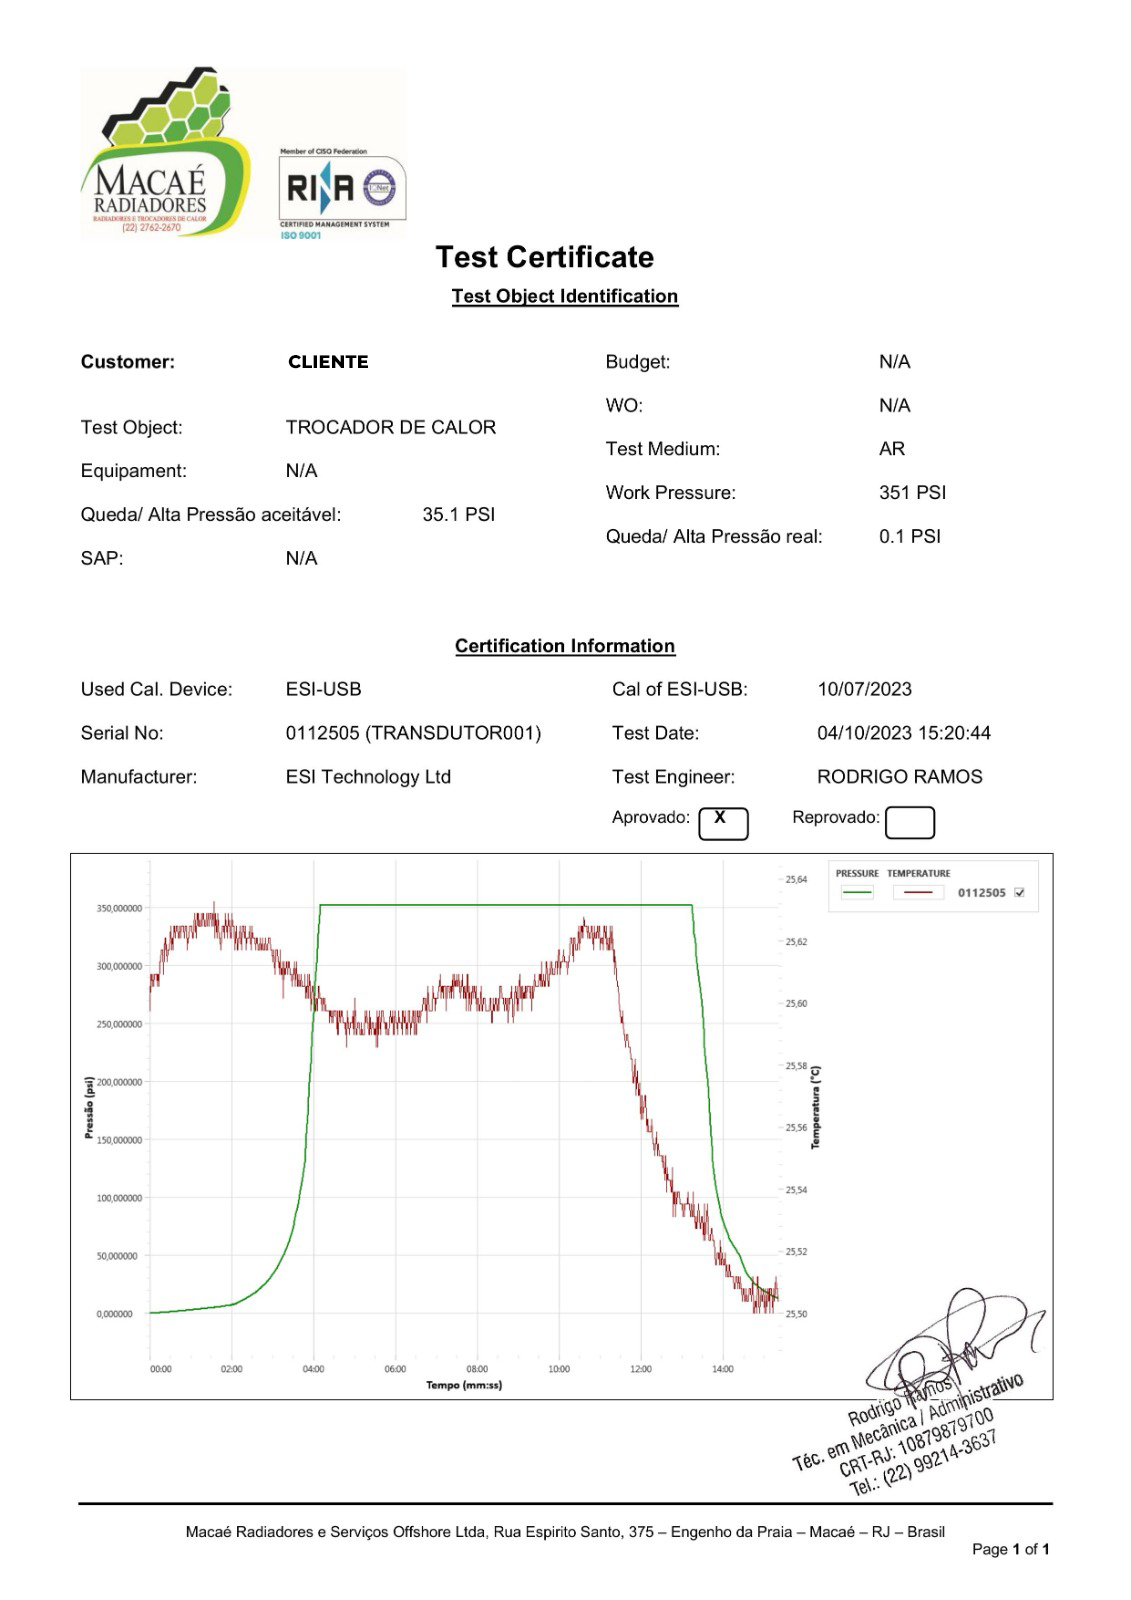Click the Rodrigo Ramos technician stamp text

tap(910, 1440)
